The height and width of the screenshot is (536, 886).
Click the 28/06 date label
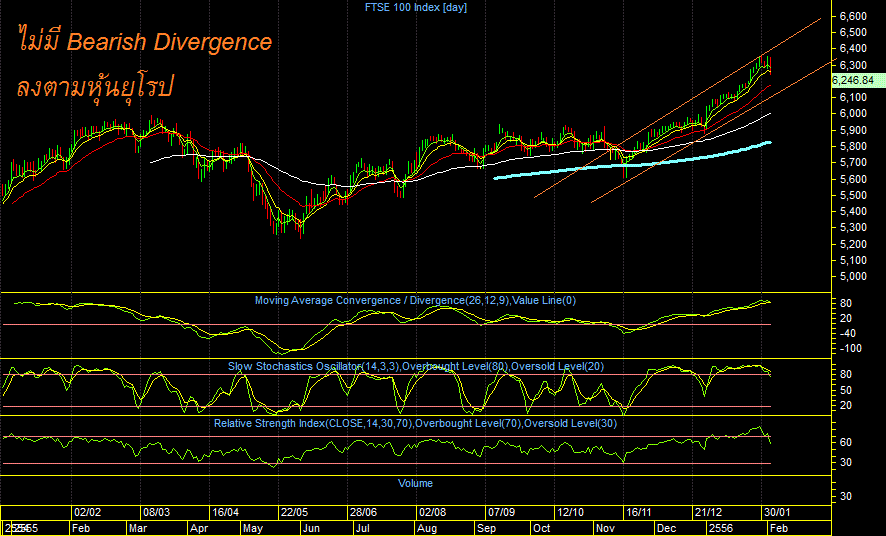[363, 513]
